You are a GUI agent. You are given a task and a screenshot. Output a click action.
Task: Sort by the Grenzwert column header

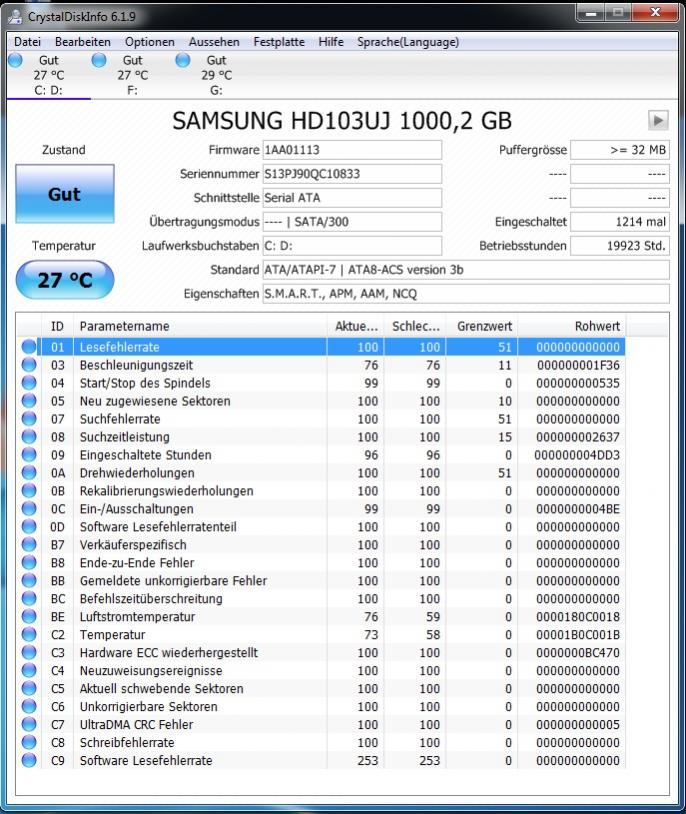tap(482, 326)
